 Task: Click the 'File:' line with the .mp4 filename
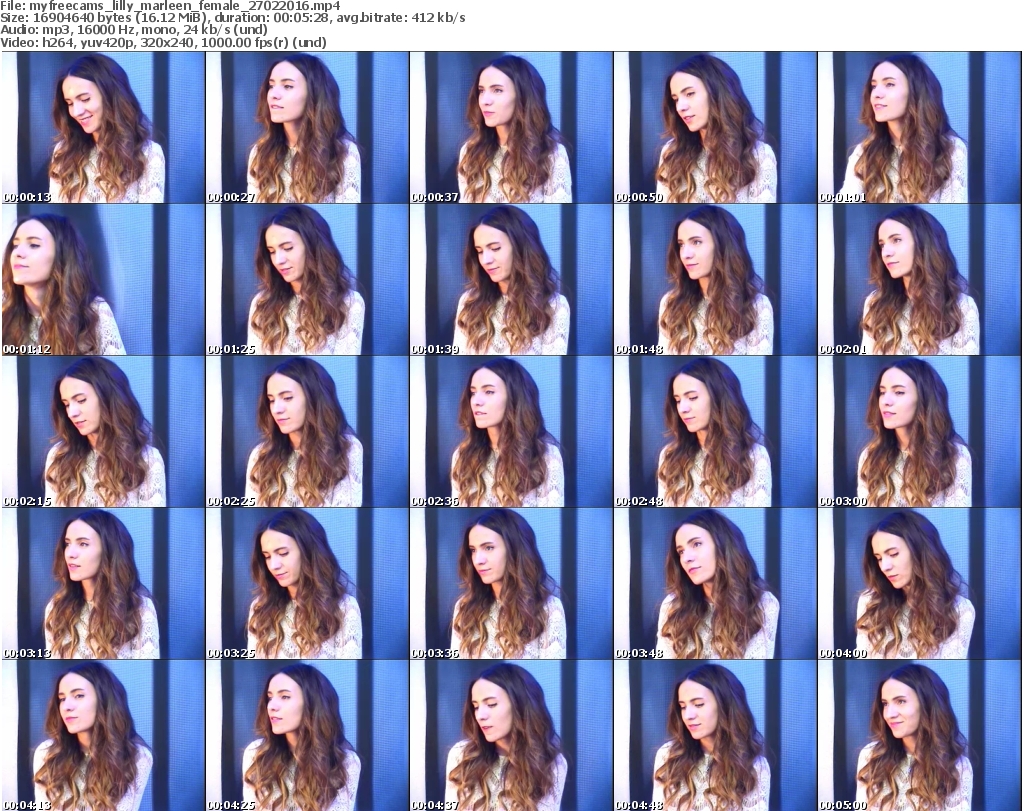point(170,6)
